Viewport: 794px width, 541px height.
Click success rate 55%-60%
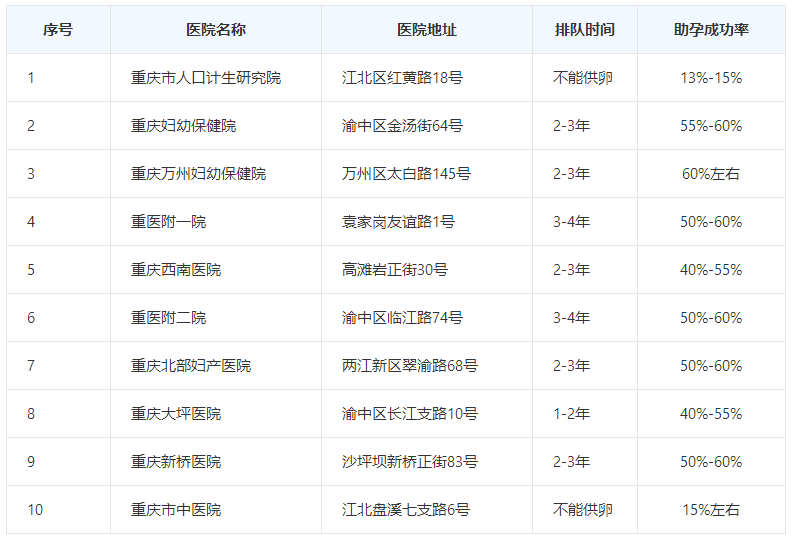(x=711, y=126)
